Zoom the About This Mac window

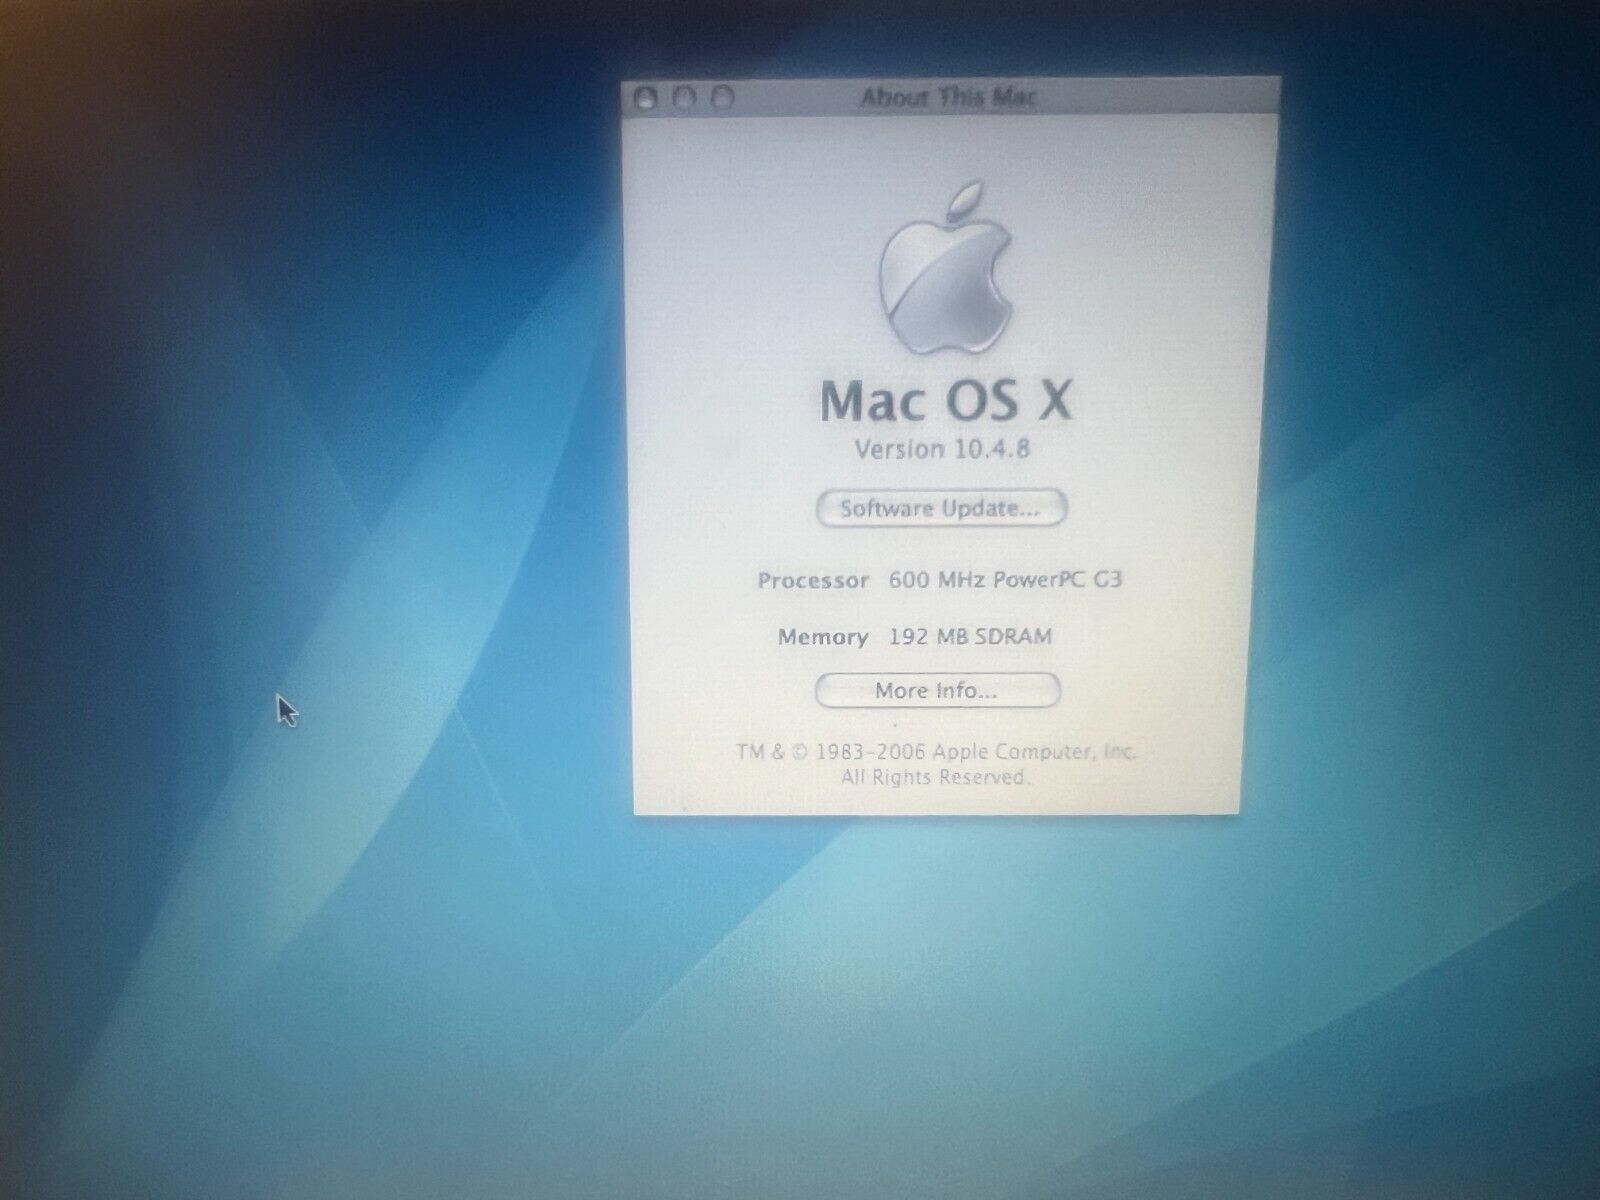click(x=722, y=98)
